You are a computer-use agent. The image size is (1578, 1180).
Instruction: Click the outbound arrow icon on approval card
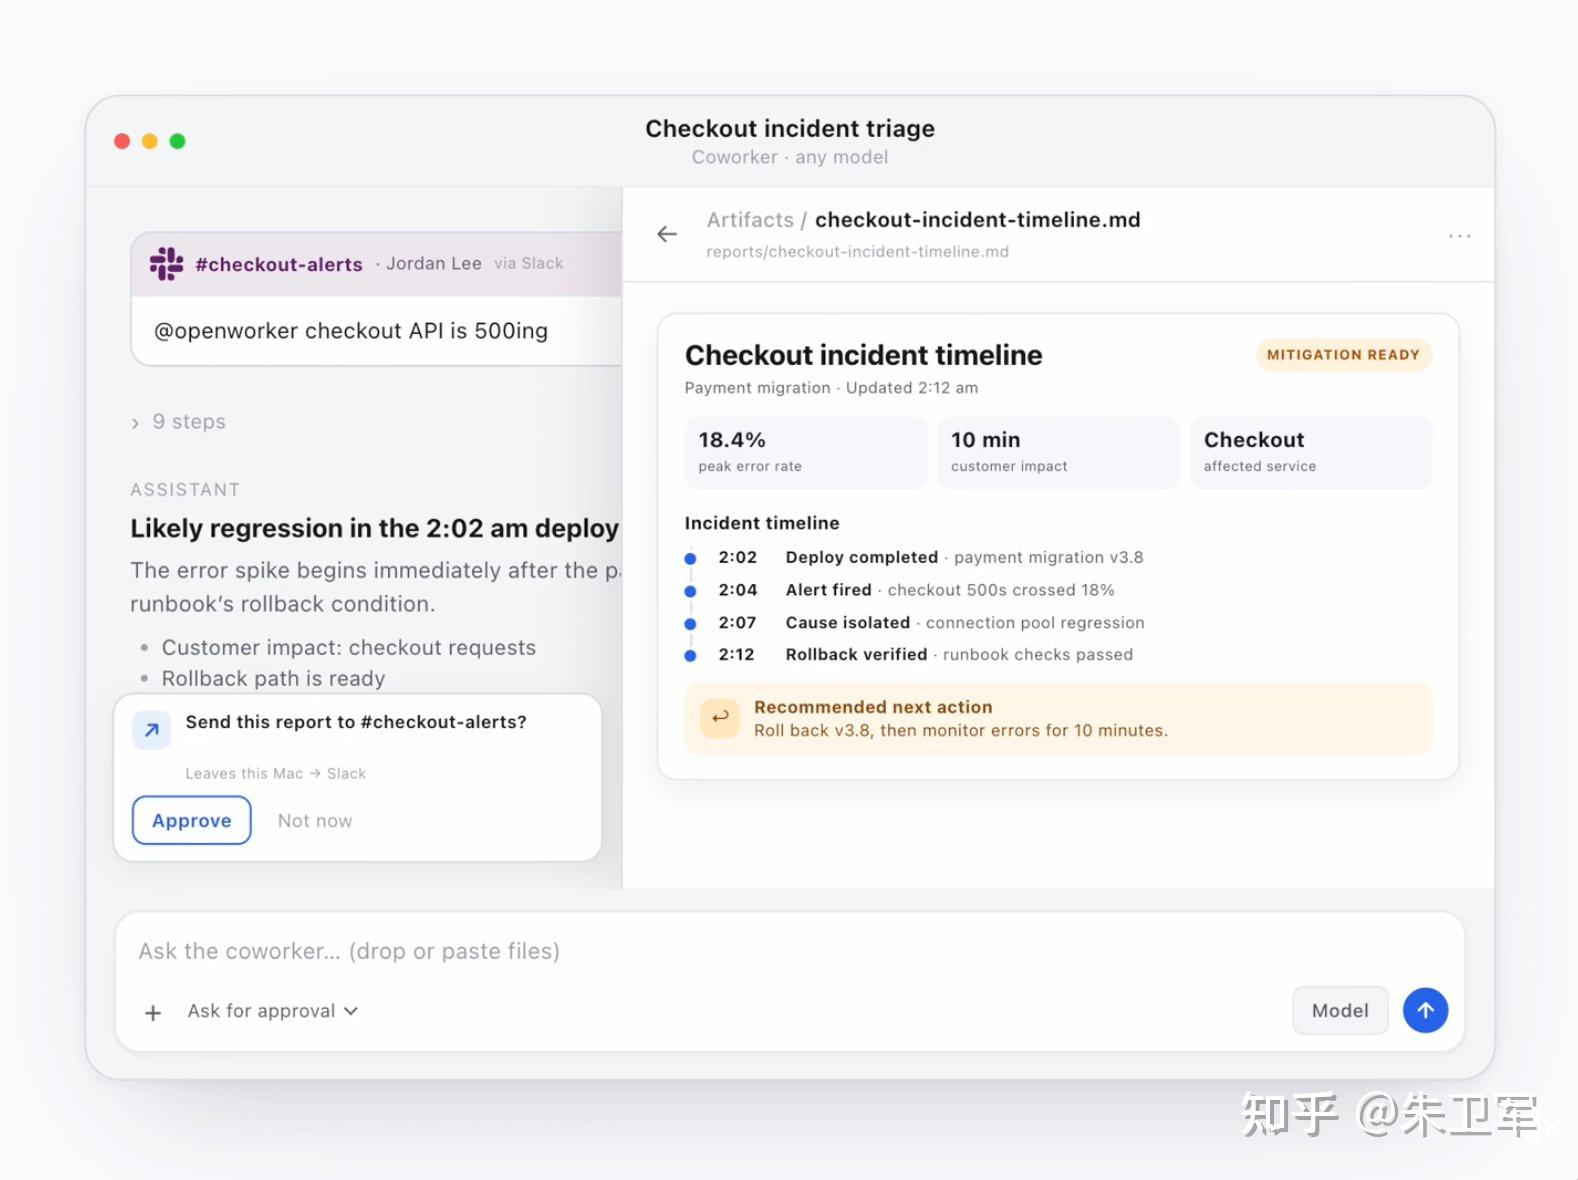coord(152,731)
